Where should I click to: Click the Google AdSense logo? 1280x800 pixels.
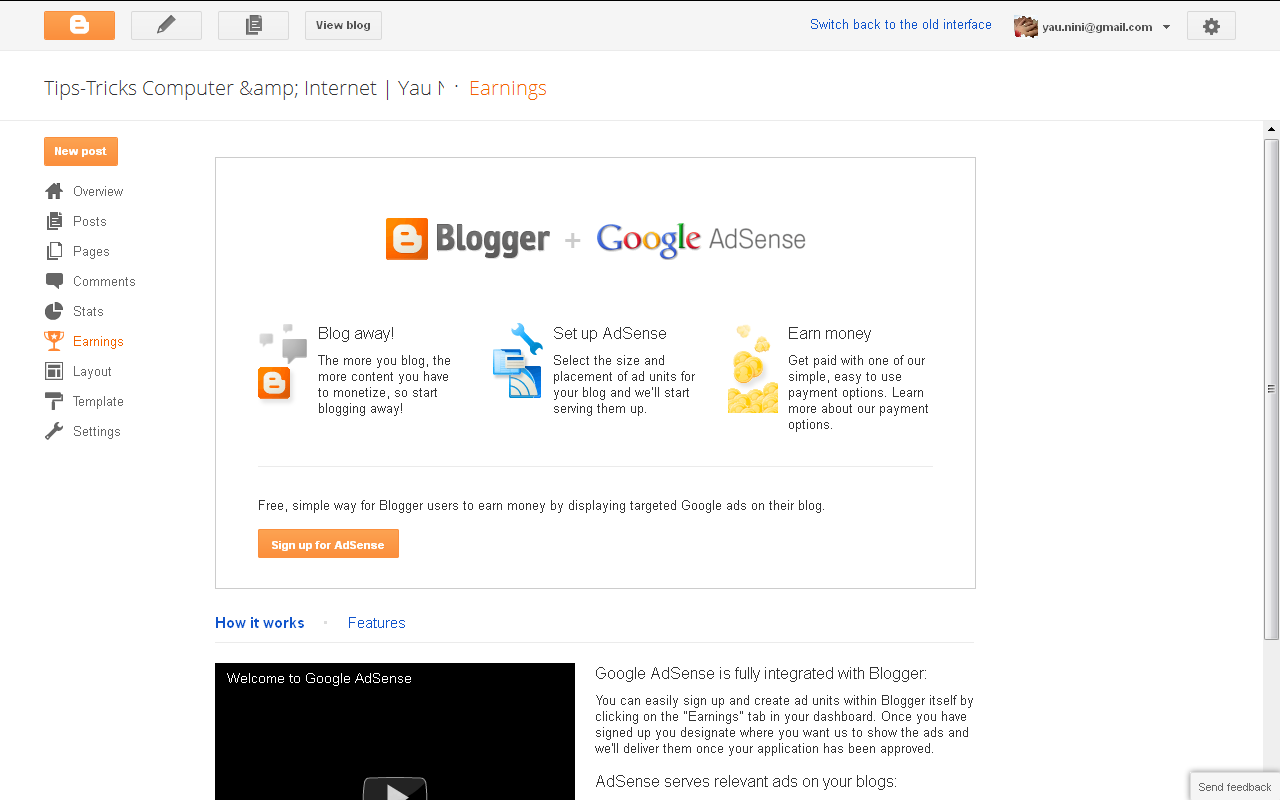point(701,239)
